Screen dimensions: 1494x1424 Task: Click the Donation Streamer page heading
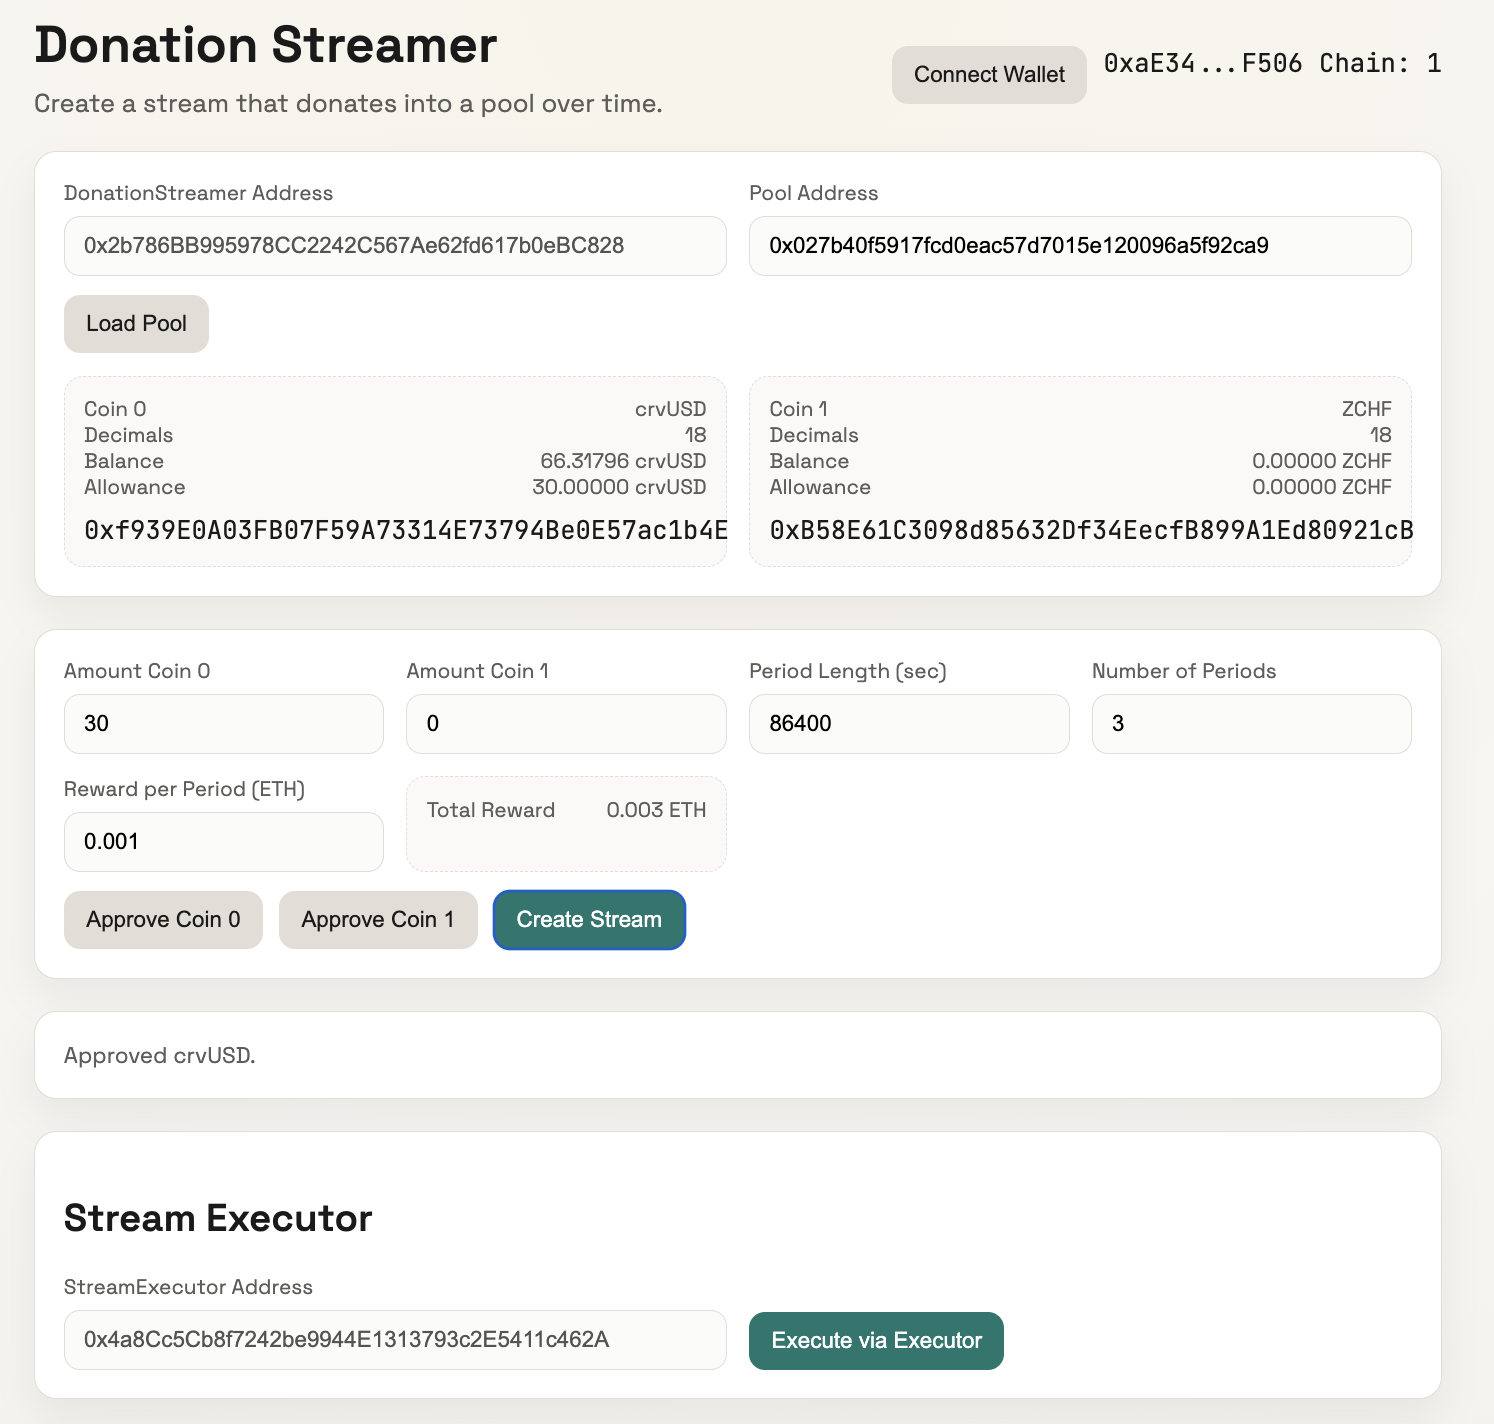265,46
